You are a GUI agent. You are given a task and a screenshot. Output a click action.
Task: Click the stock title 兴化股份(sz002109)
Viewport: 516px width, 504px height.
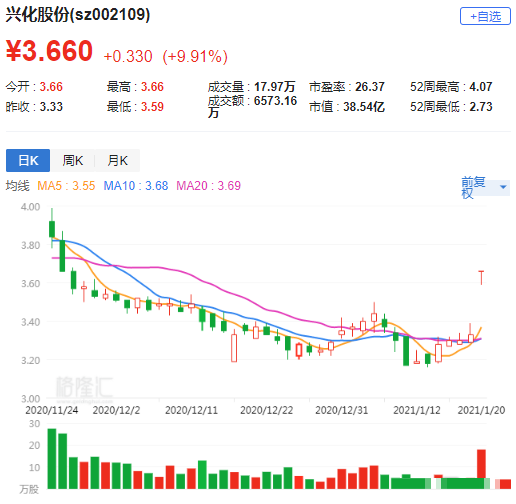78,14
